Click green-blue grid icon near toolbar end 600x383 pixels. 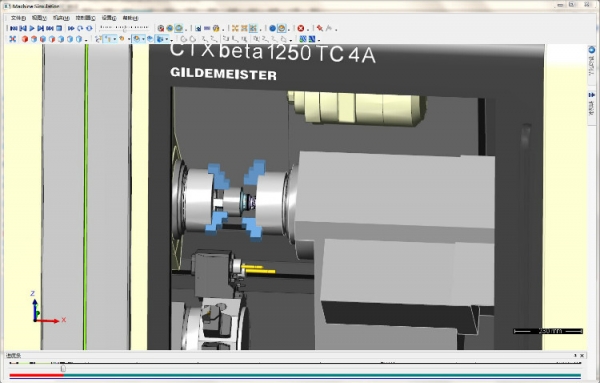click(x=303, y=39)
